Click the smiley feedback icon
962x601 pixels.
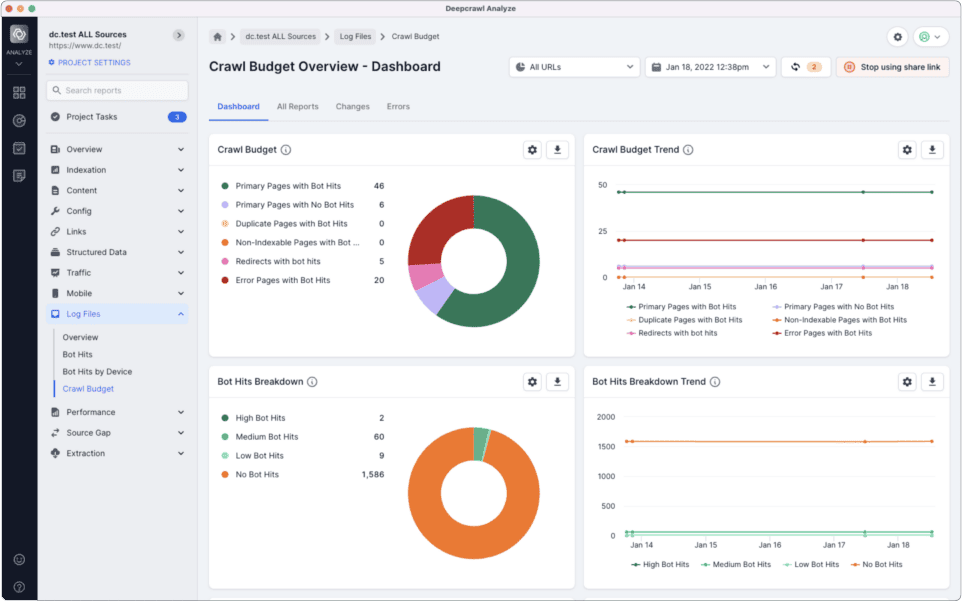coord(19,559)
